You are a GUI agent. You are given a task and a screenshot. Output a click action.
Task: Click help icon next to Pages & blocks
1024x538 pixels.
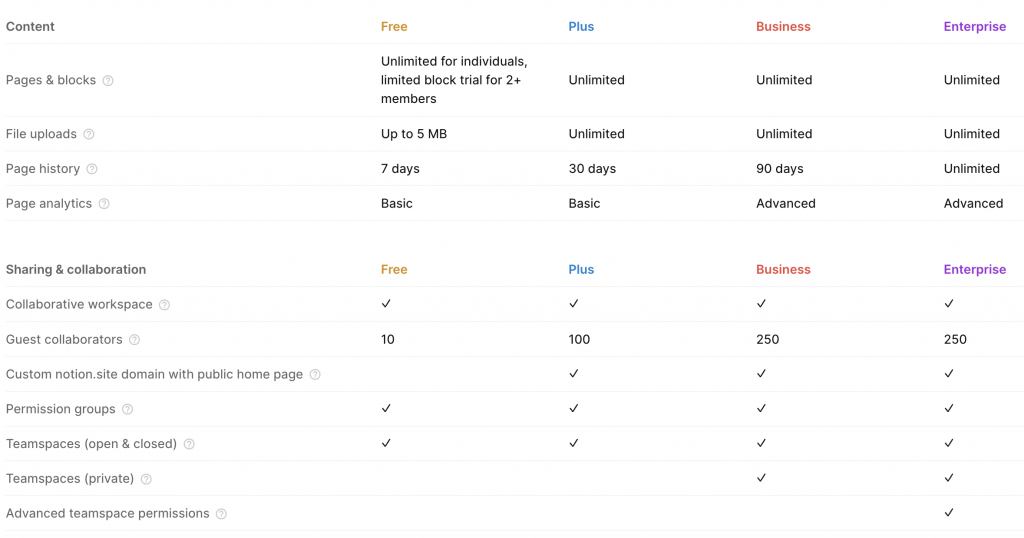pos(108,81)
